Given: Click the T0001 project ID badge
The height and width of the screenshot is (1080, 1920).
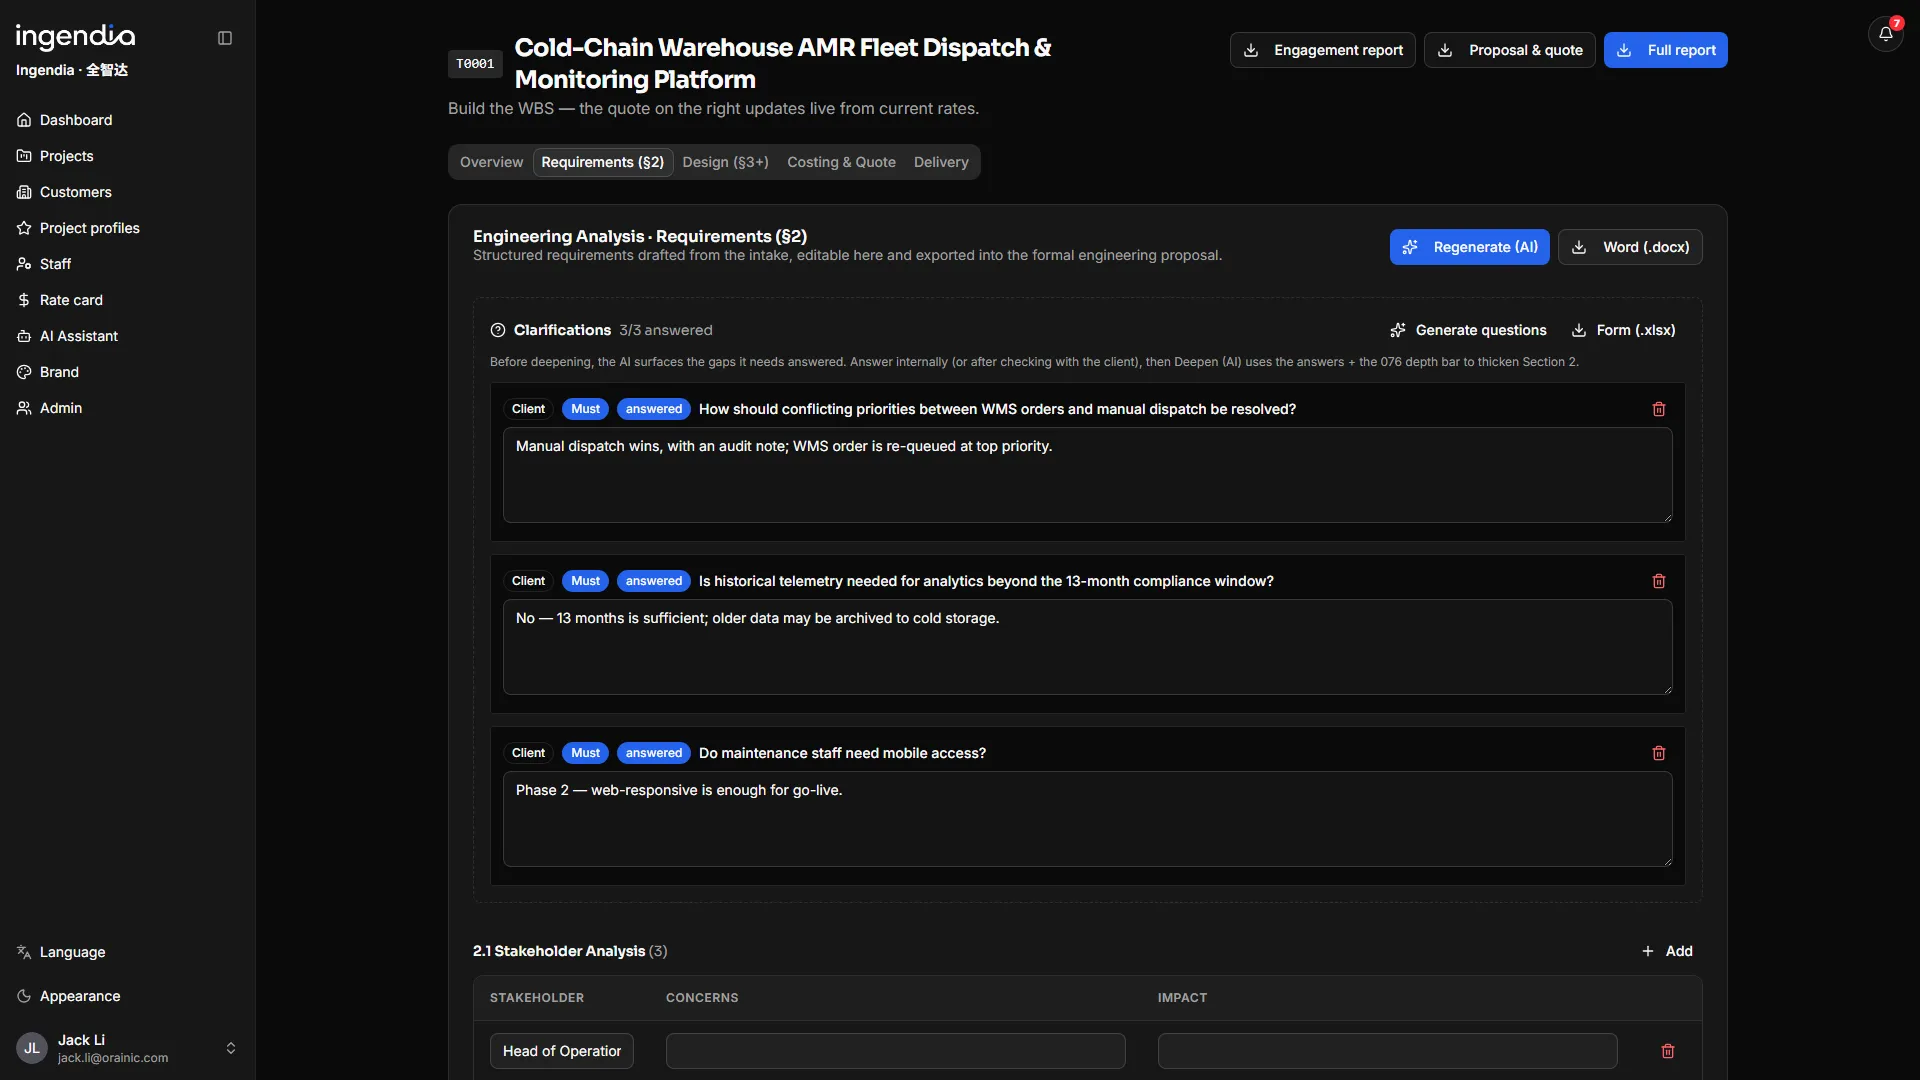Looking at the screenshot, I should 475,64.
